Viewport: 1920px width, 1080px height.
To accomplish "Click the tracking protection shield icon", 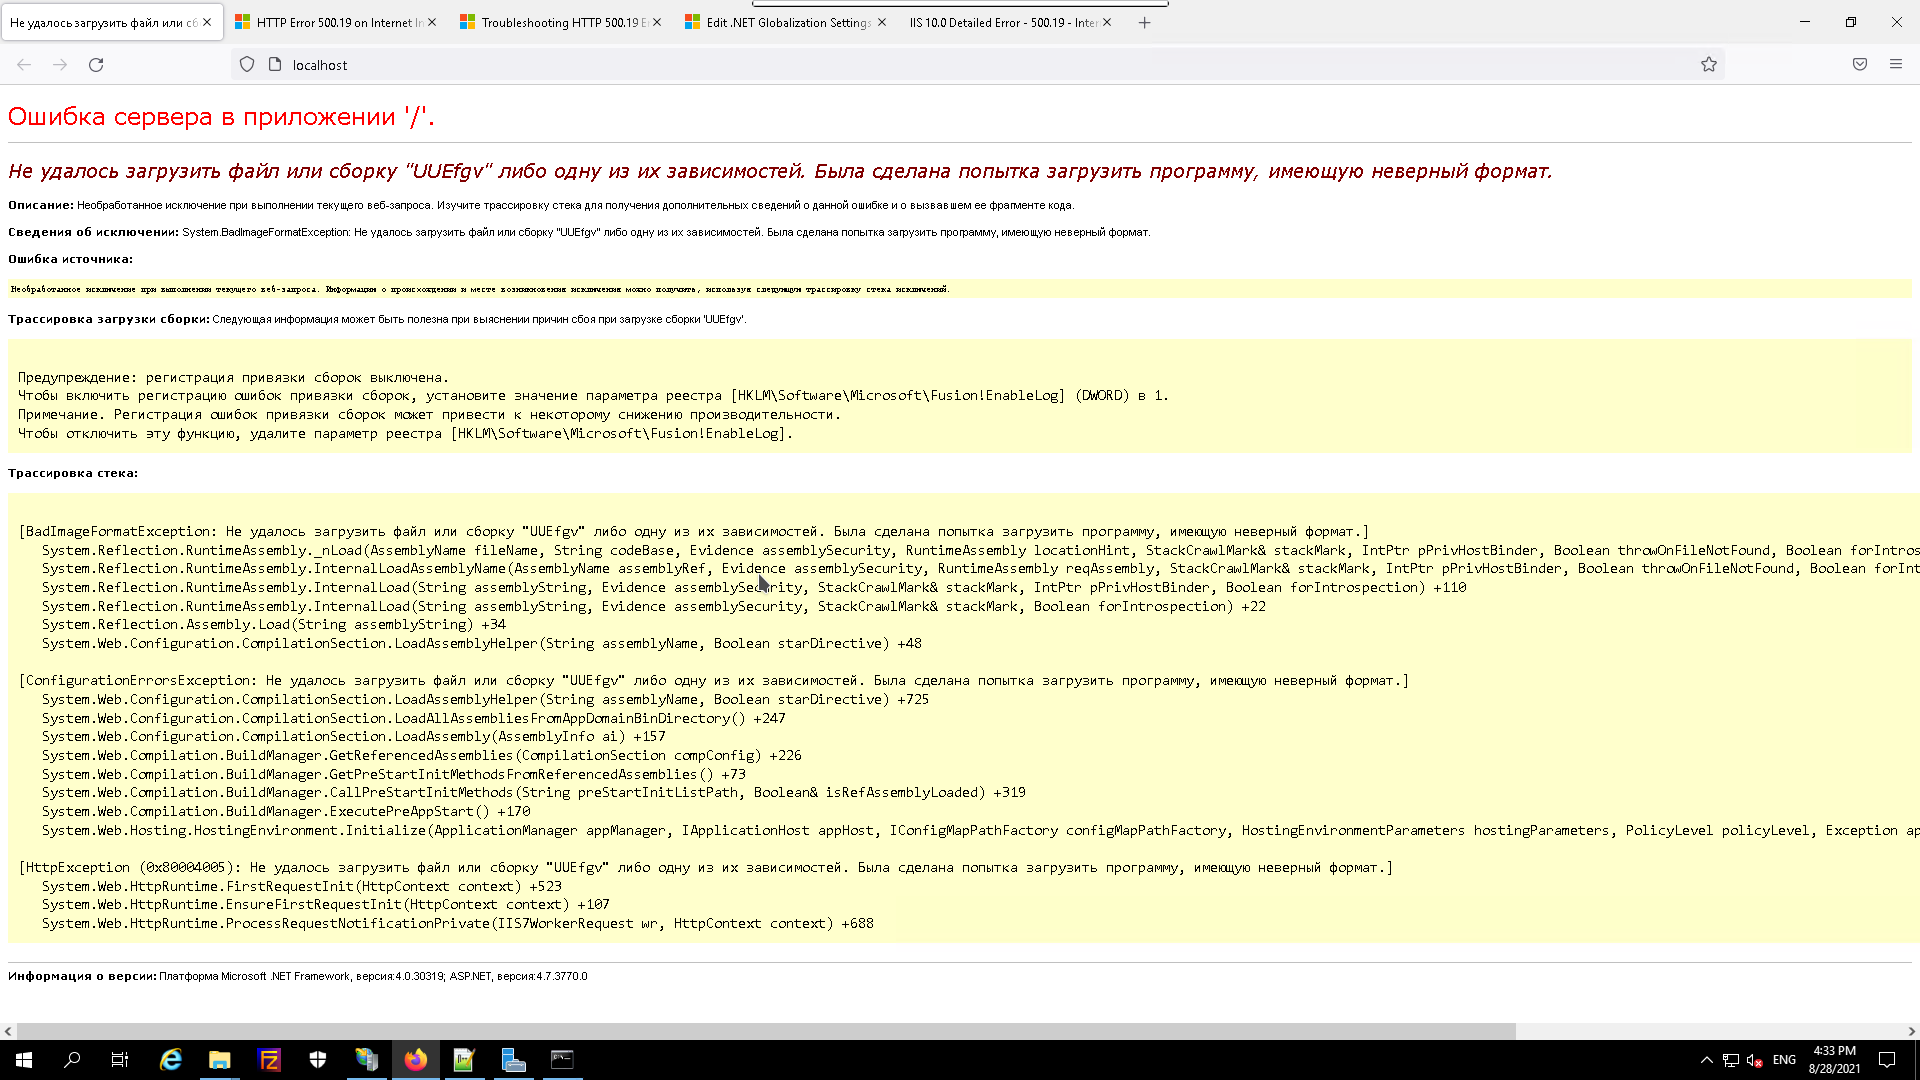I will (x=247, y=65).
